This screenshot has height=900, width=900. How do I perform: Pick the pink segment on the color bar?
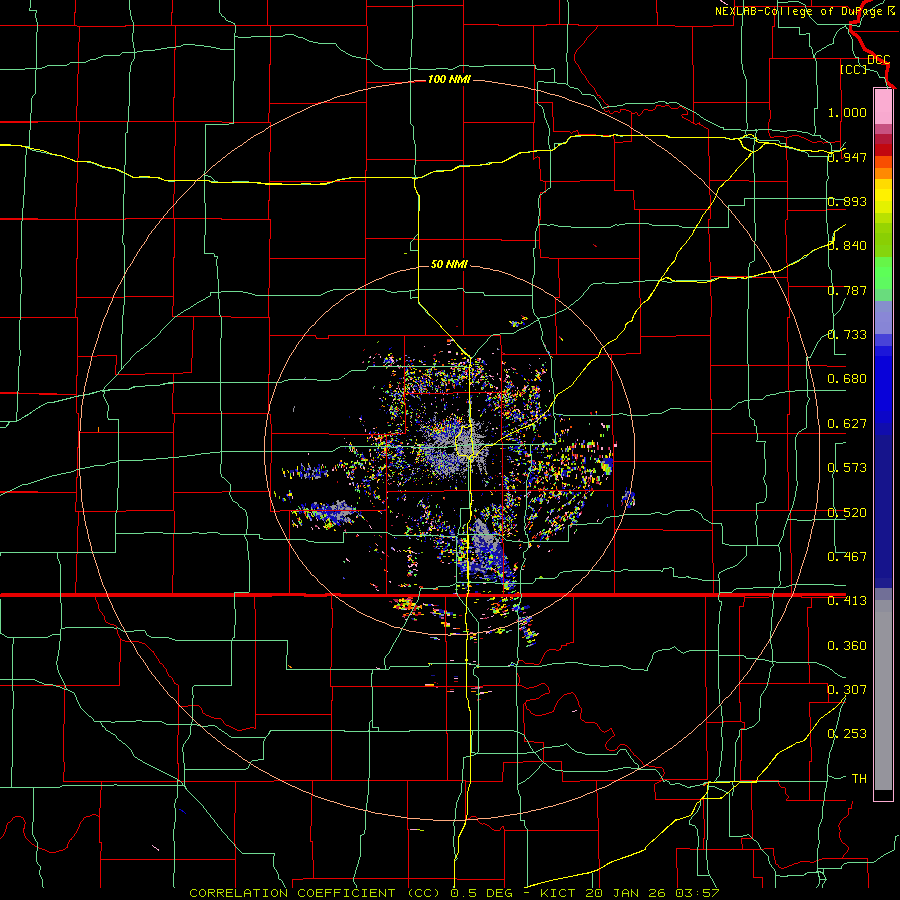883,106
